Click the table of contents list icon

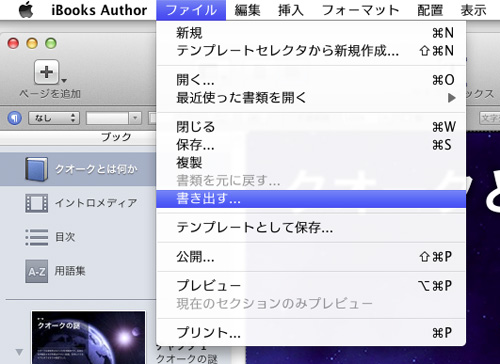pos(37,237)
